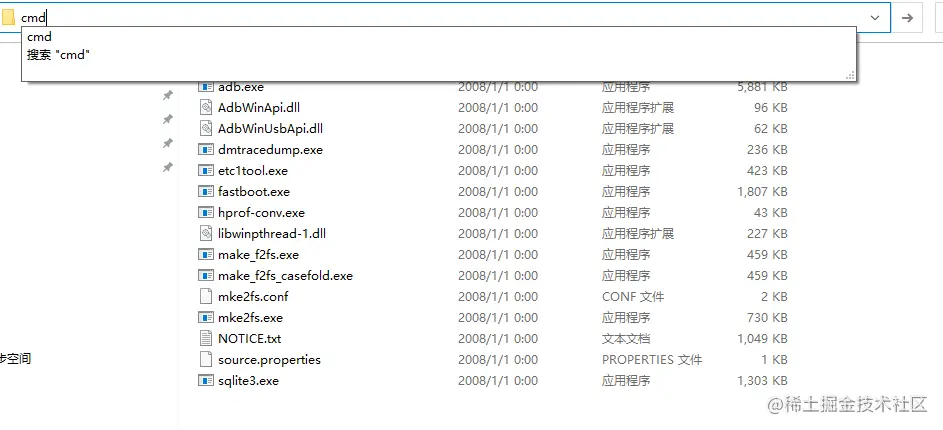The image size is (943, 430).
Task: Click the 5,881 KB size of adb.exe
Action: [x=762, y=87]
